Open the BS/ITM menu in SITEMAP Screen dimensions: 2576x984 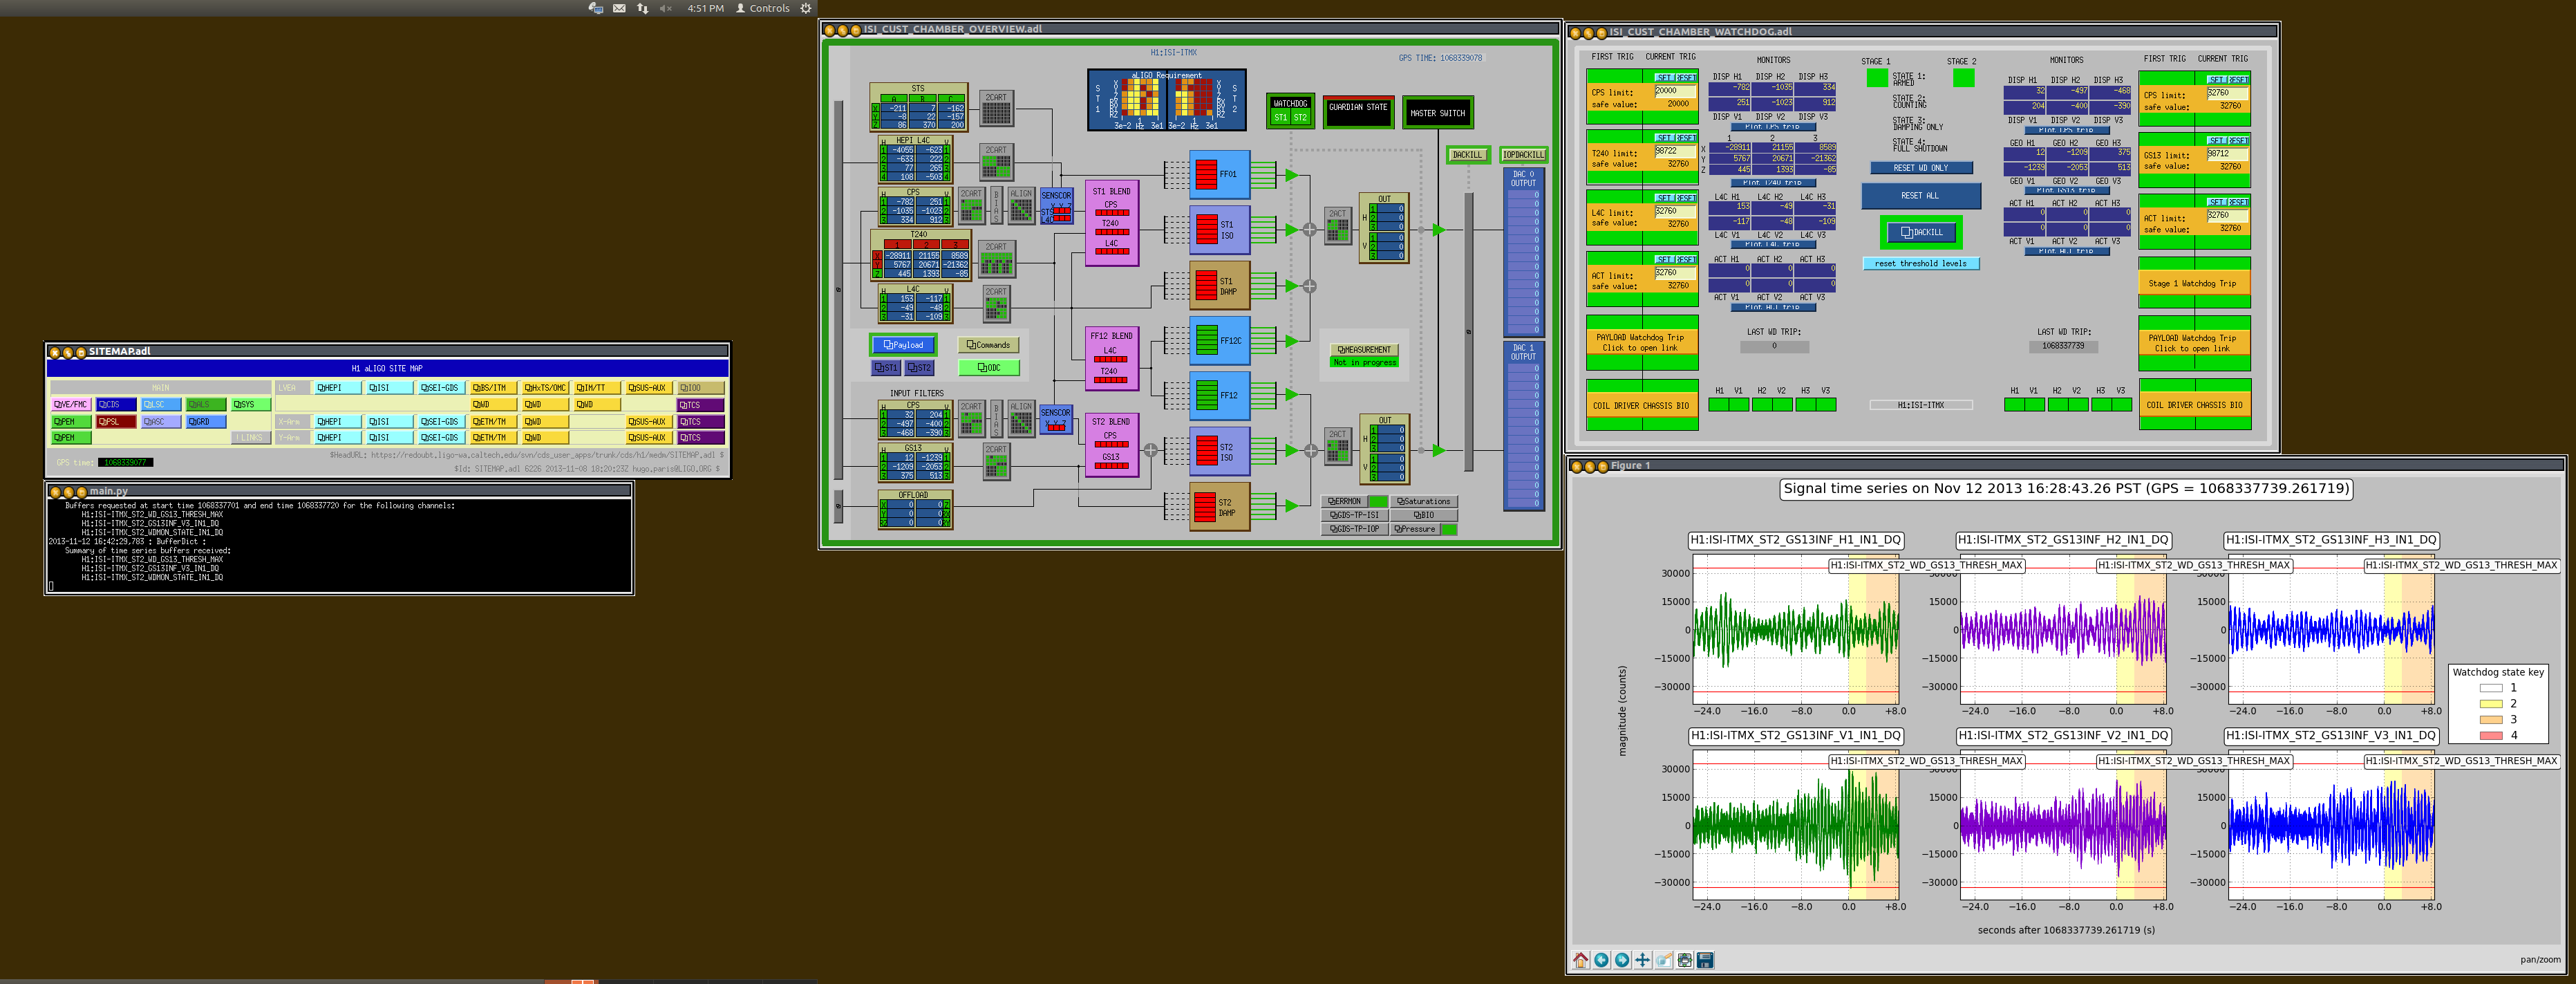493,388
